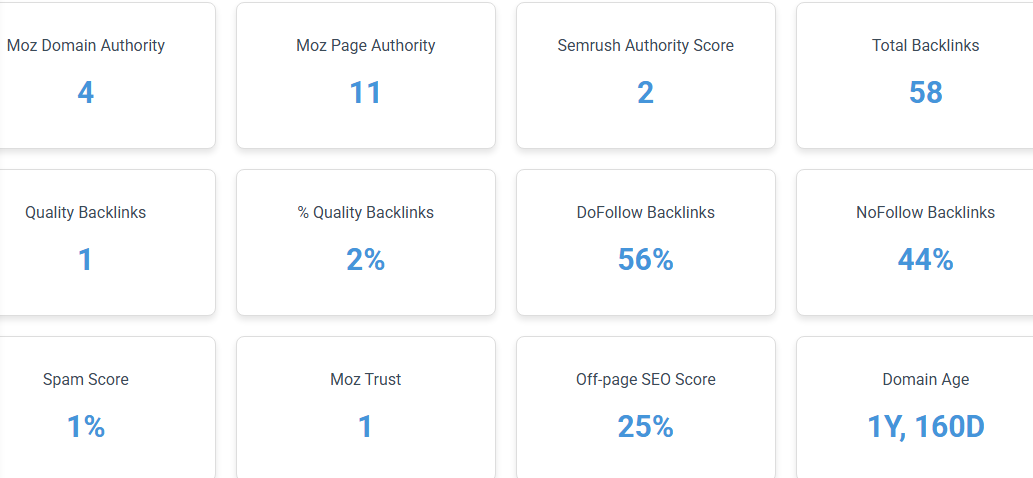The height and width of the screenshot is (478, 1033).
Task: Select the Moz Page Authority value 11
Action: [x=366, y=93]
